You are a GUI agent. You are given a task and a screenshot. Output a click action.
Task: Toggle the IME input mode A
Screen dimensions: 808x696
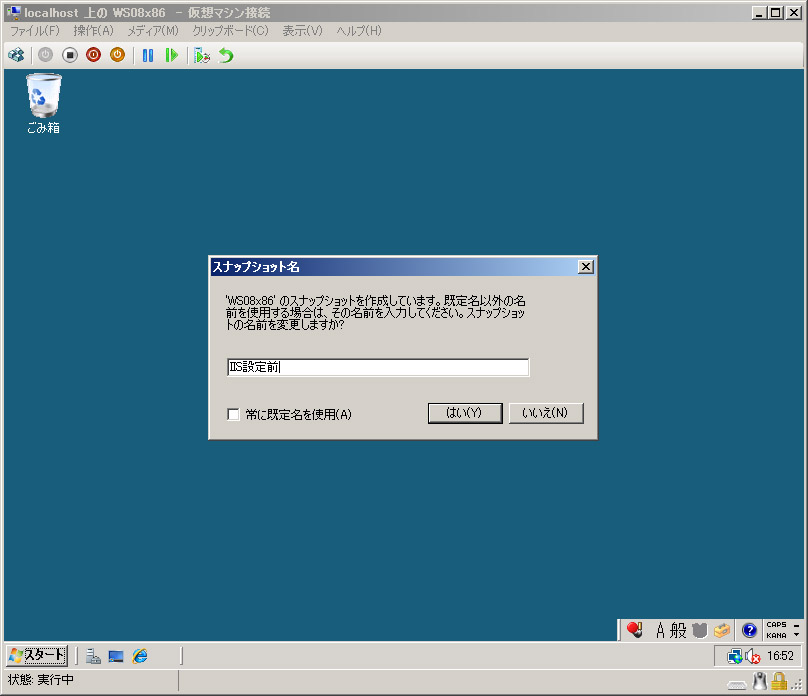[660, 630]
